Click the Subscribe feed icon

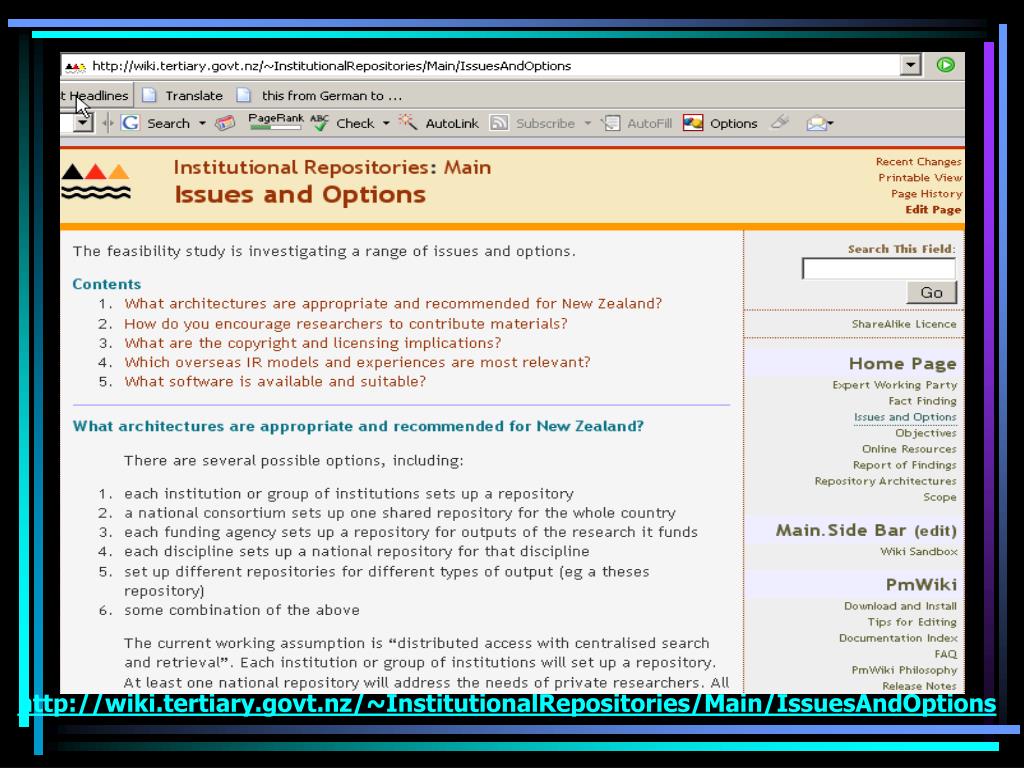point(499,123)
